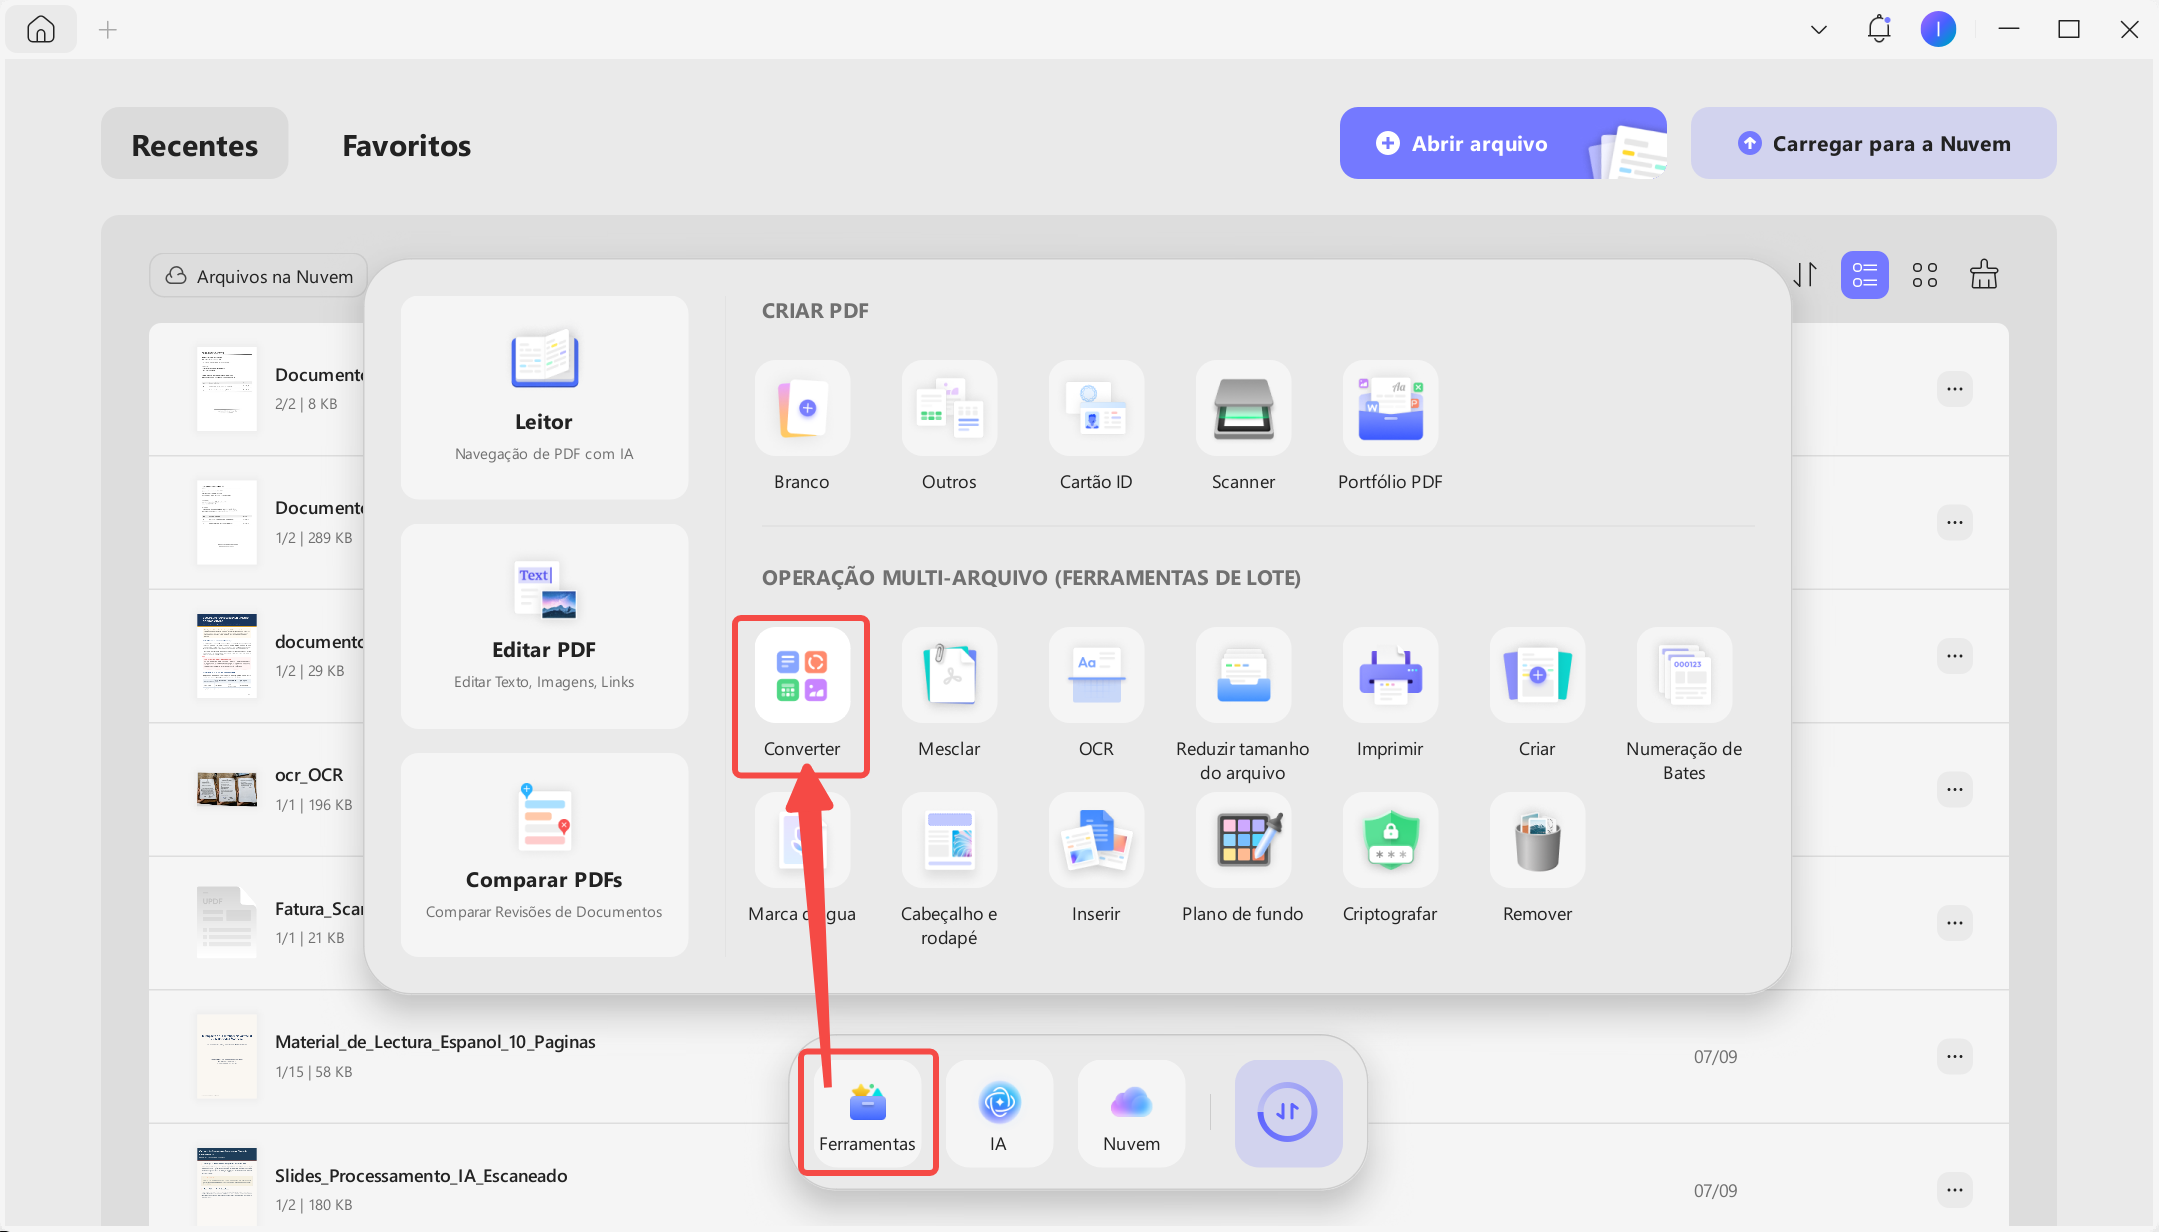This screenshot has height=1232, width=2159.
Task: Click the sort order icon
Action: point(1805,275)
